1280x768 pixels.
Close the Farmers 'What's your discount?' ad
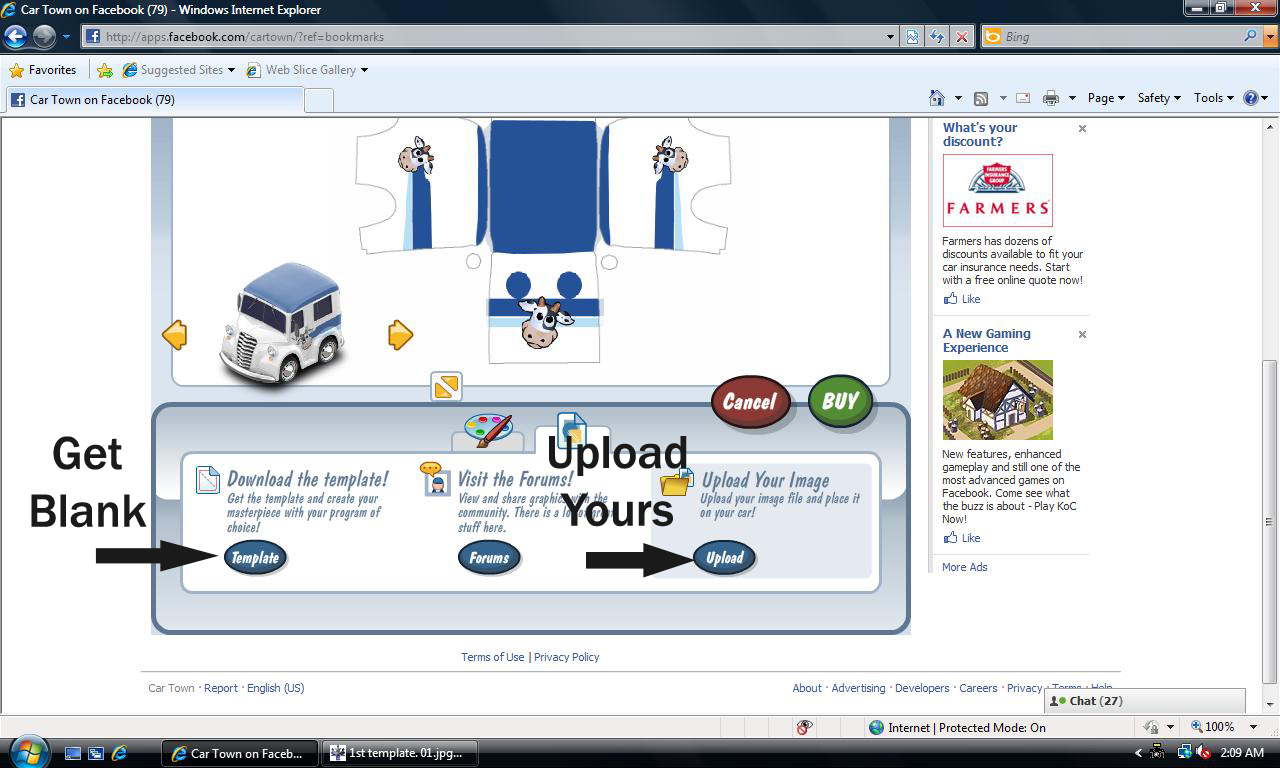pyautogui.click(x=1082, y=129)
